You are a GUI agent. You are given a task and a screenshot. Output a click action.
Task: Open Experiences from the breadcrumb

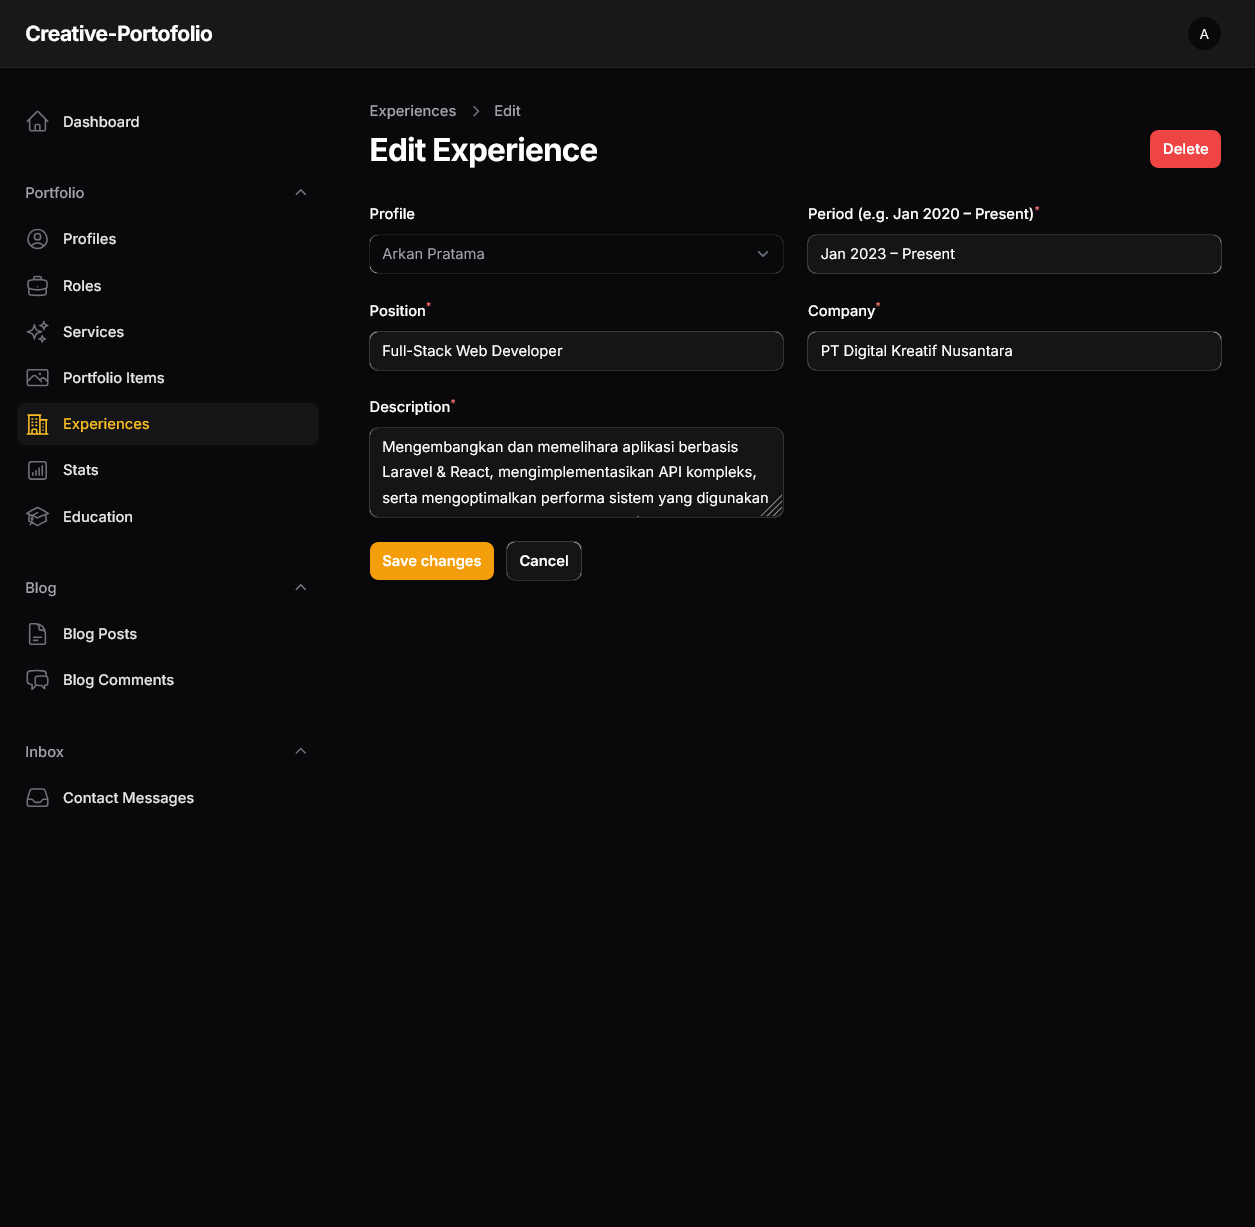[x=412, y=110]
